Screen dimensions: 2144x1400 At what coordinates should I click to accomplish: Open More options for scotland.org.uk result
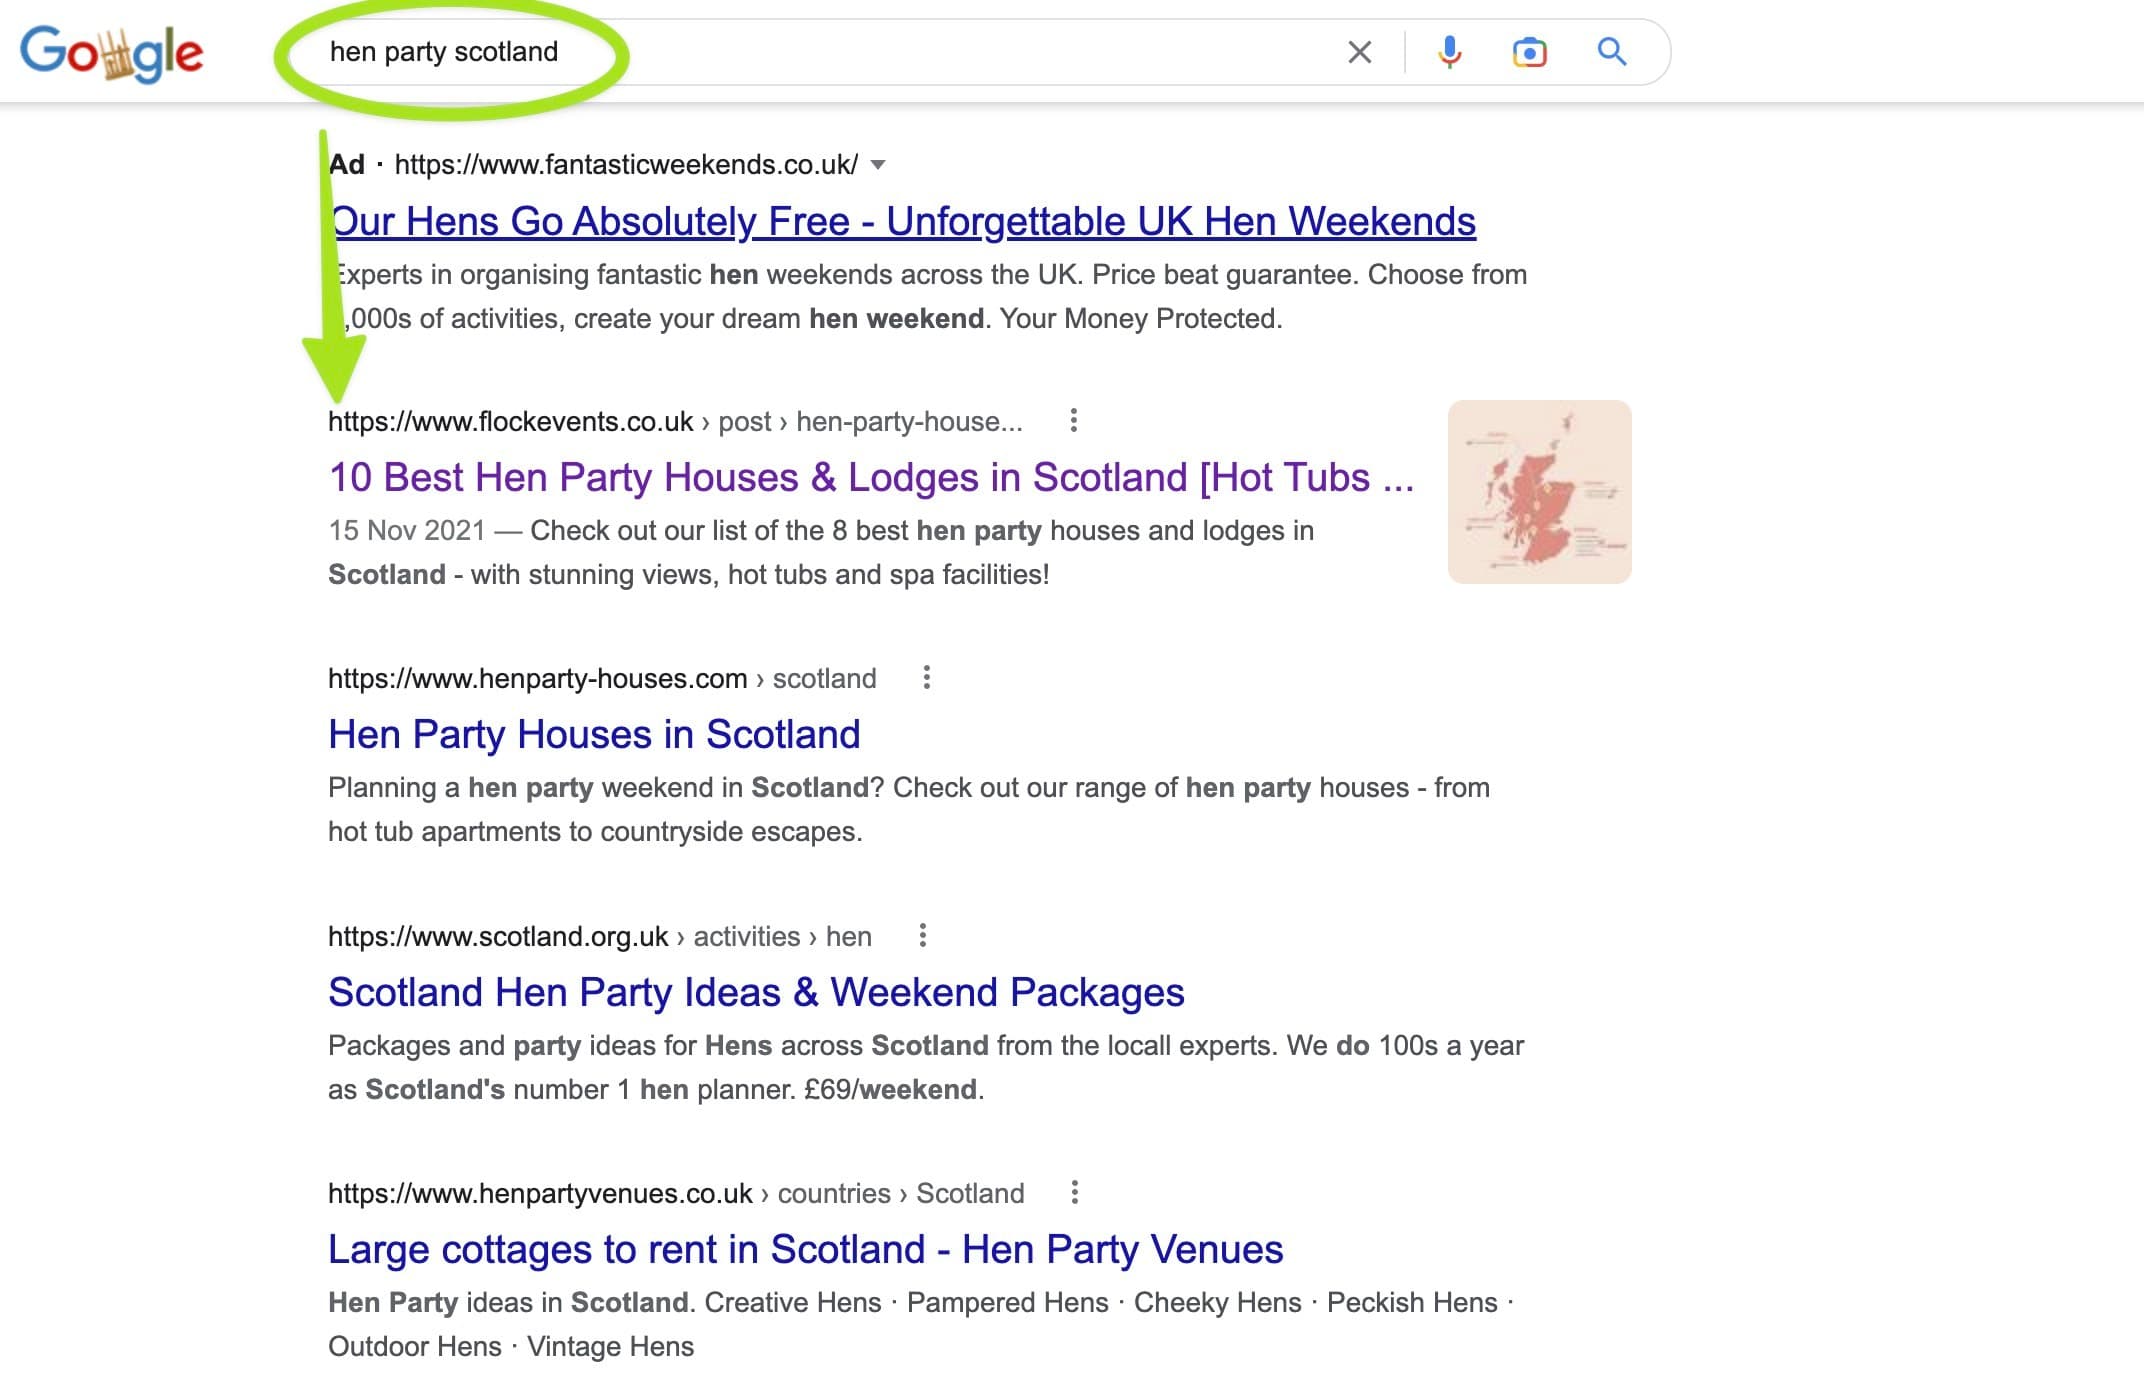[x=923, y=936]
